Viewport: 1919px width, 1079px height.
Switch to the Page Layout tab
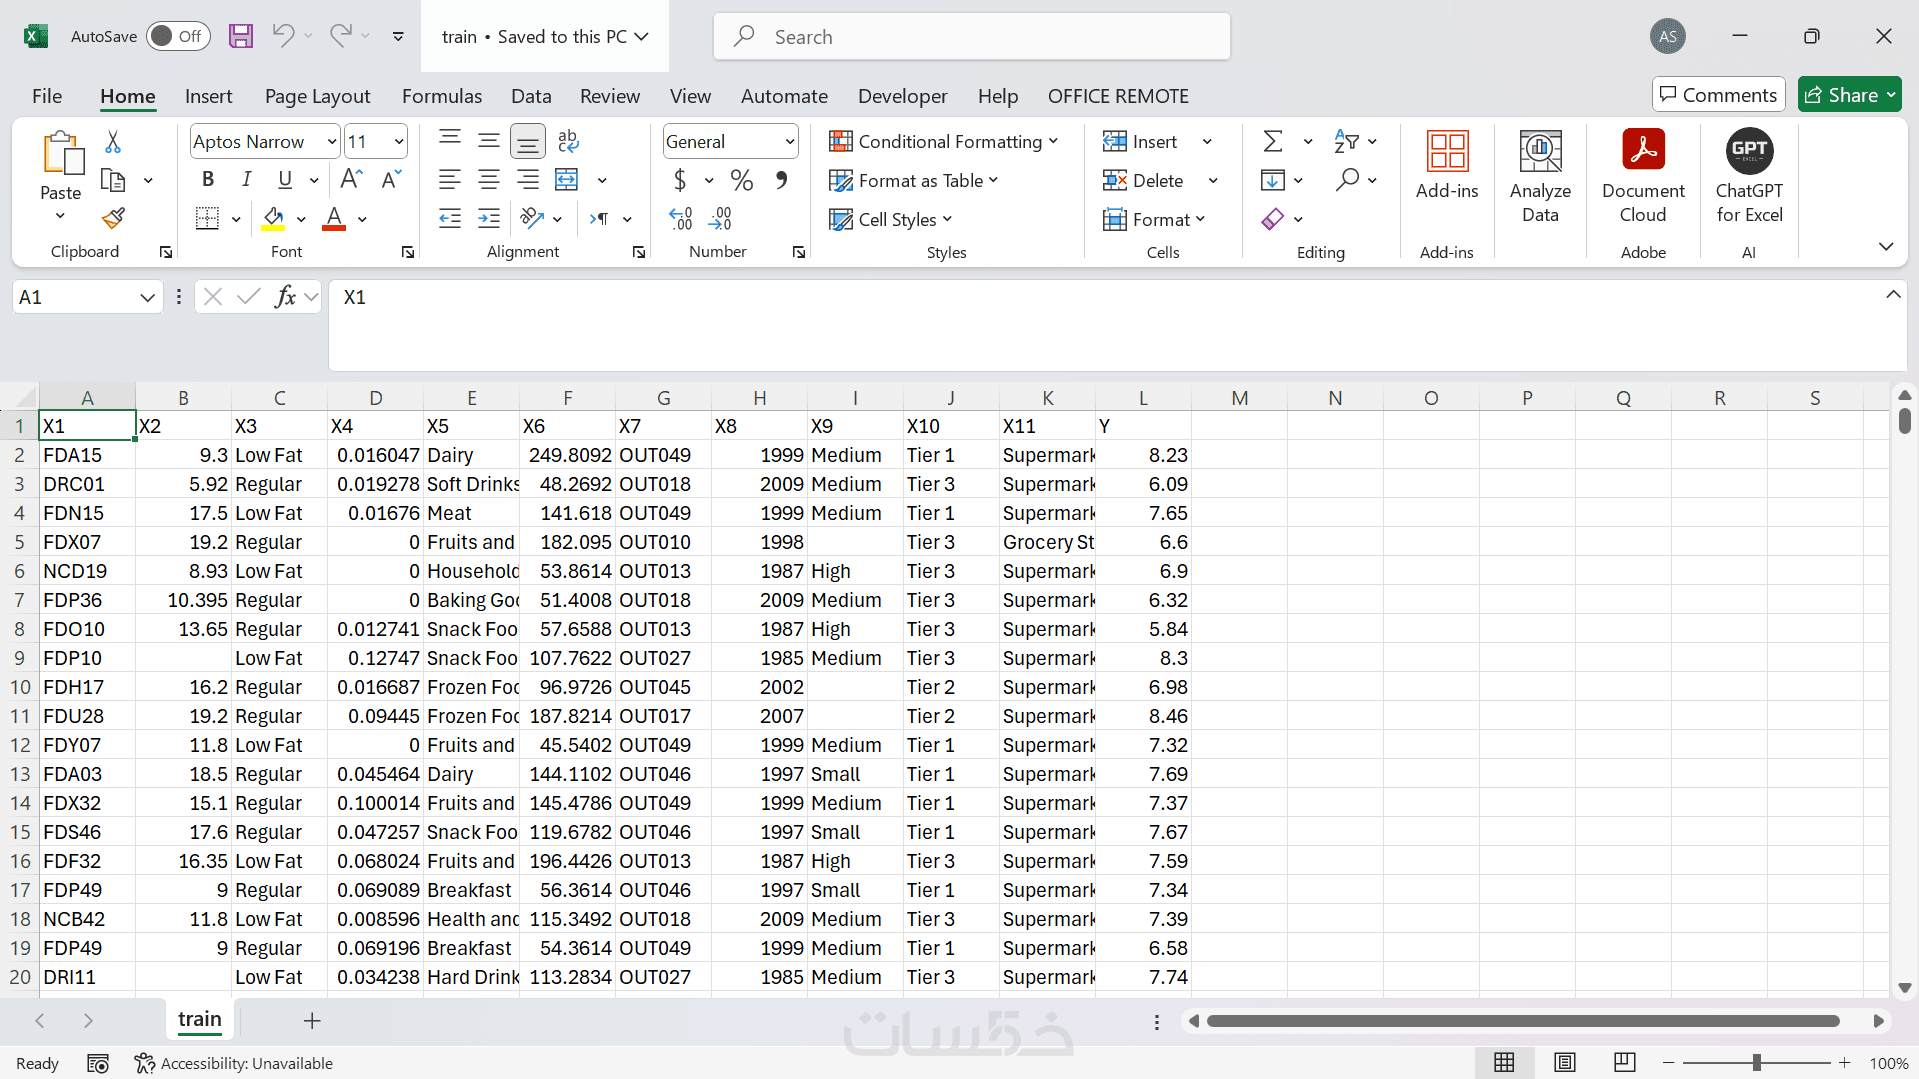tap(317, 96)
